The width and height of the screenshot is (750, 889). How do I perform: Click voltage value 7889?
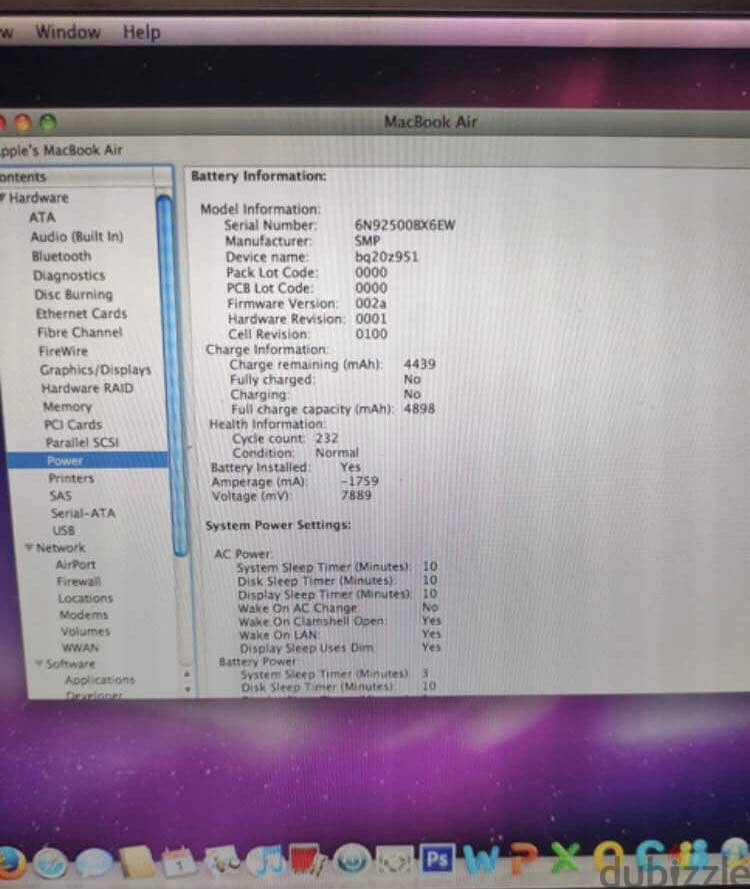(357, 495)
